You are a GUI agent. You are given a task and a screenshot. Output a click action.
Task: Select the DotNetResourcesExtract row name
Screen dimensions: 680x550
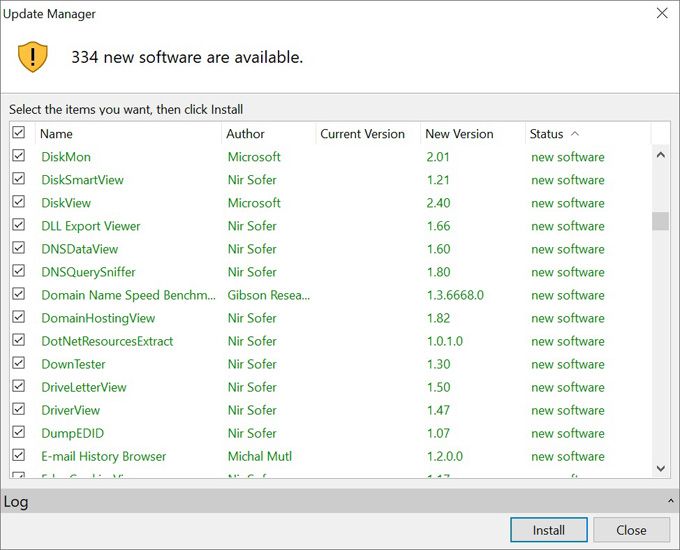point(107,341)
